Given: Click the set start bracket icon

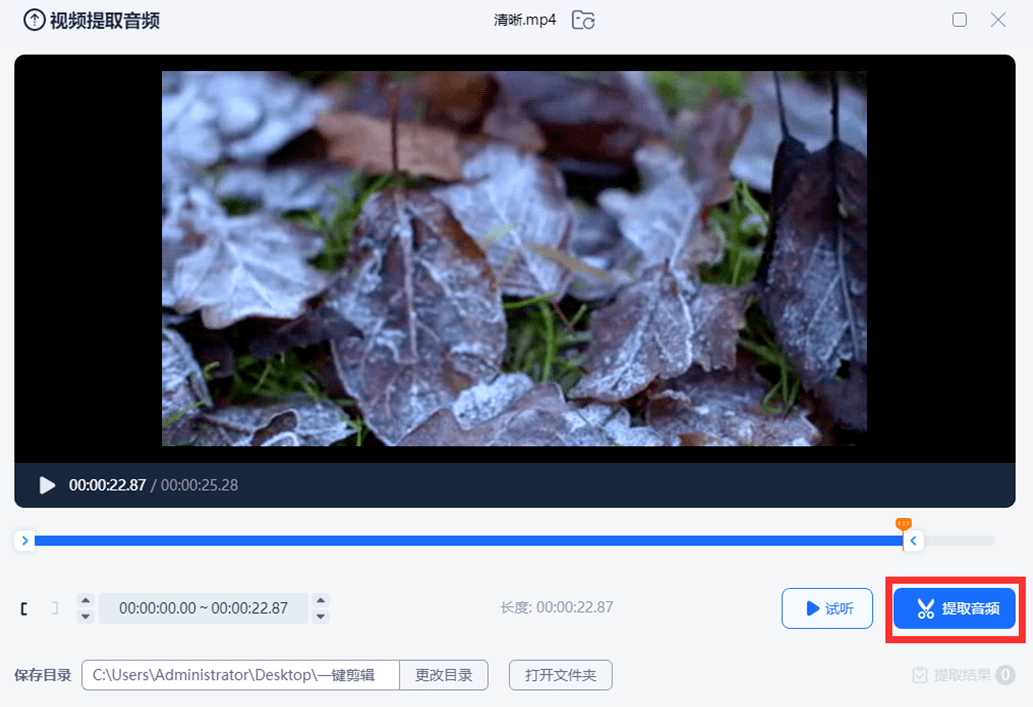Looking at the screenshot, I should pos(24,608).
